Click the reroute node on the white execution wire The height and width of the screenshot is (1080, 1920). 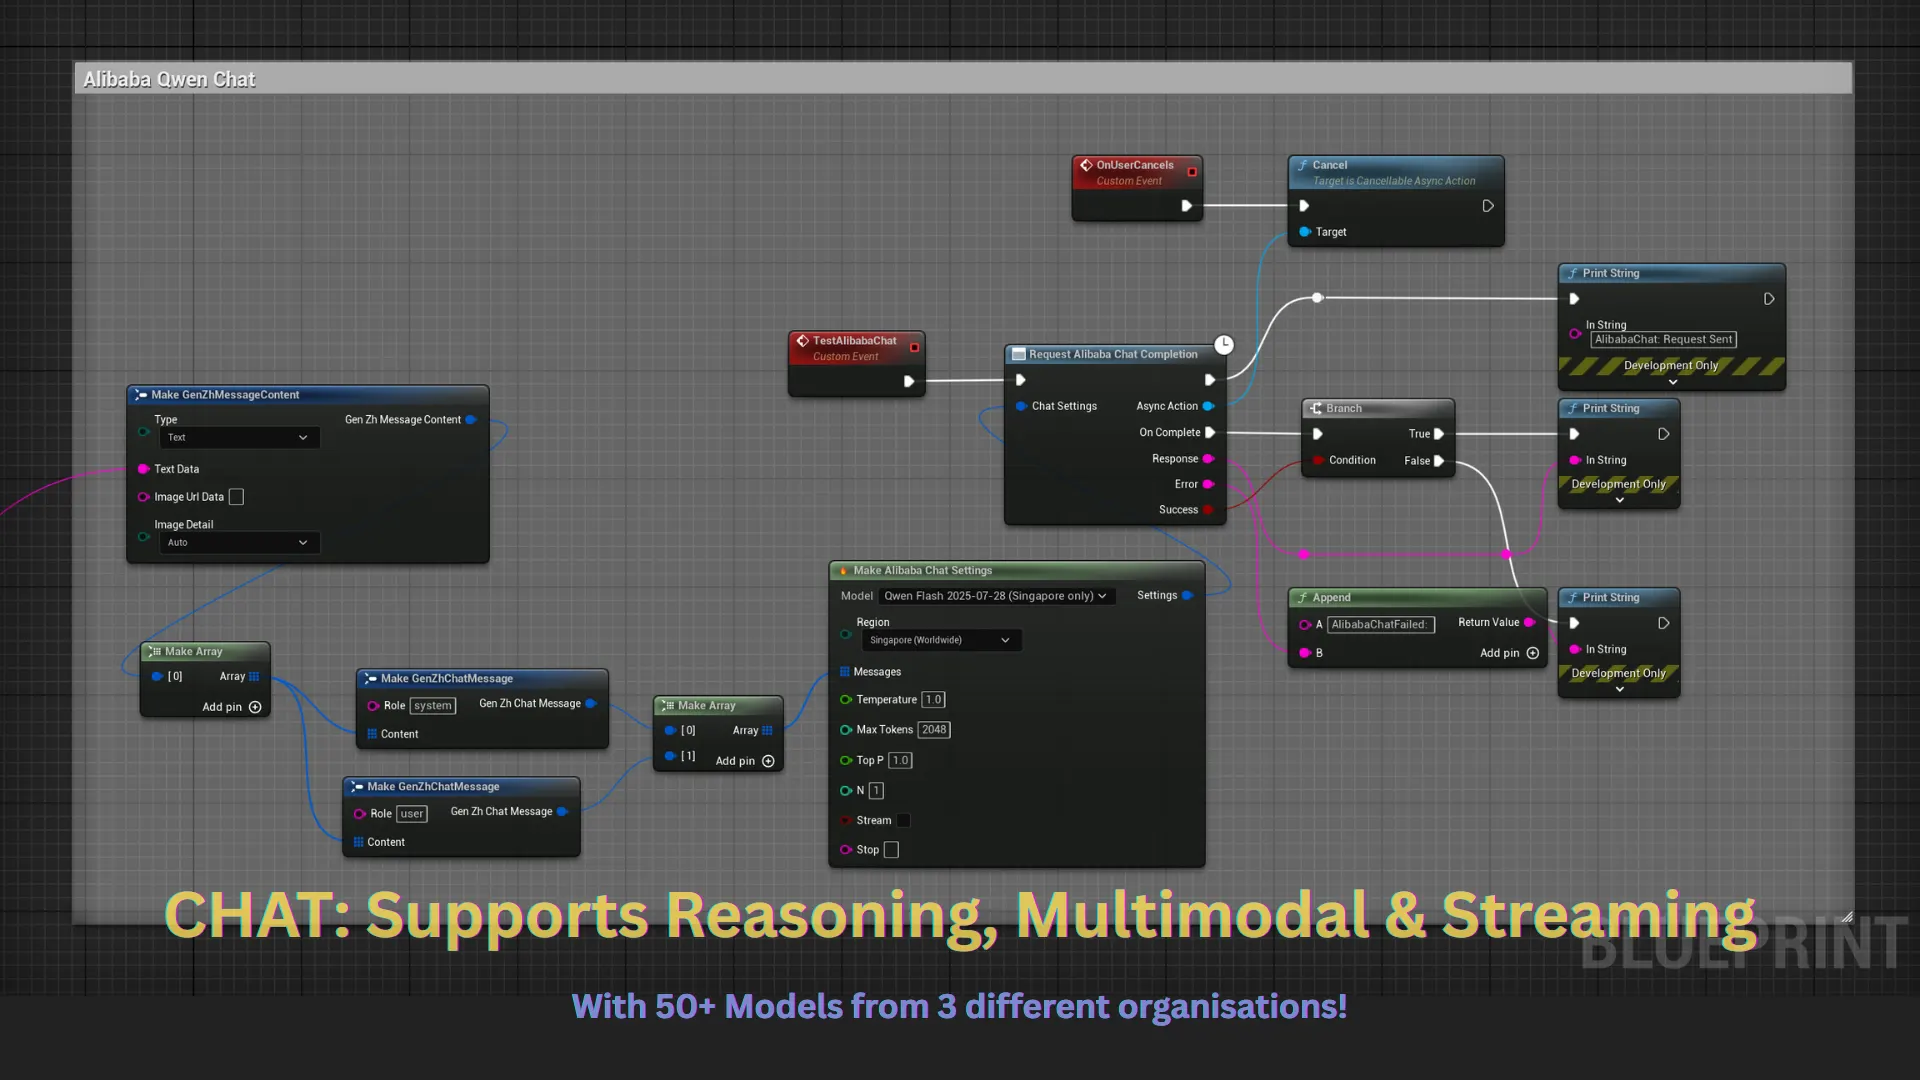pyautogui.click(x=1318, y=298)
